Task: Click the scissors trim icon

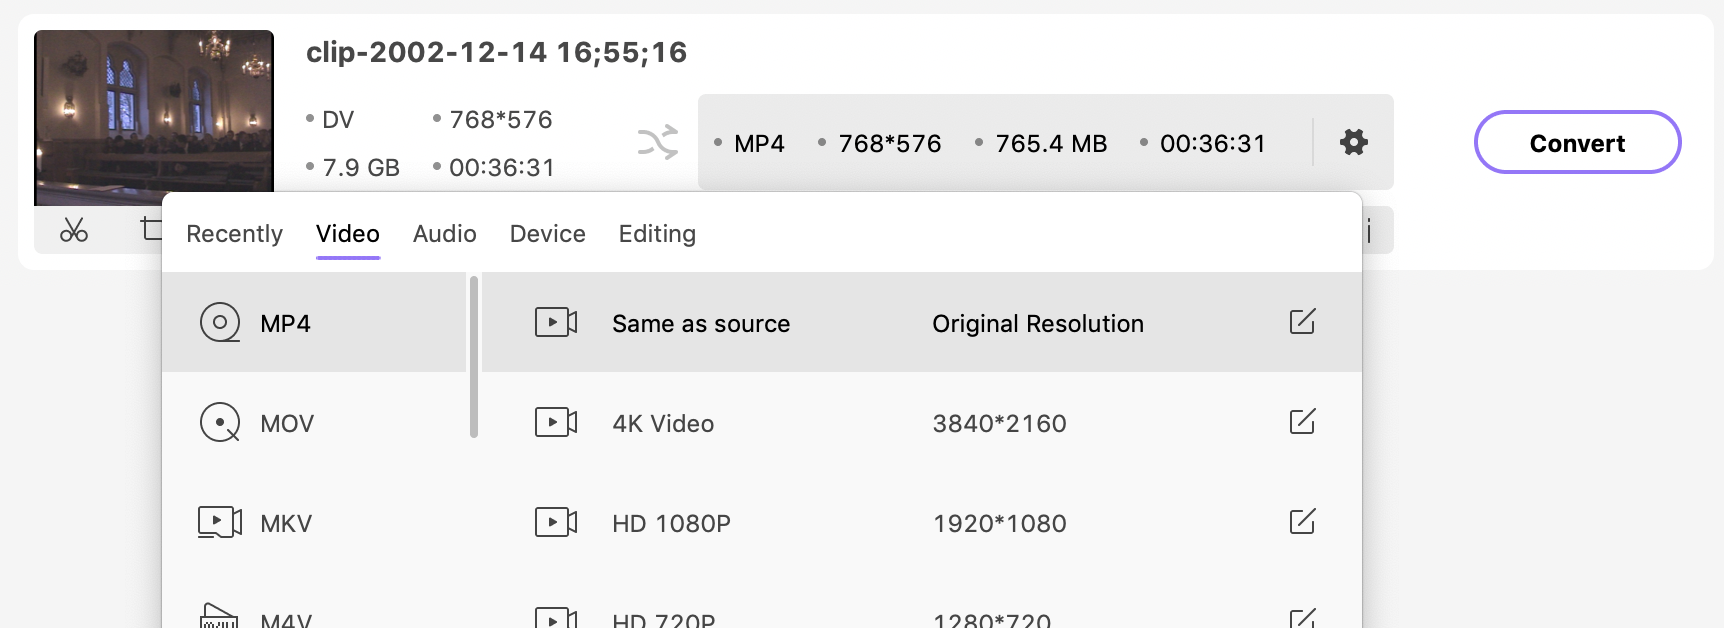Action: coord(74,230)
